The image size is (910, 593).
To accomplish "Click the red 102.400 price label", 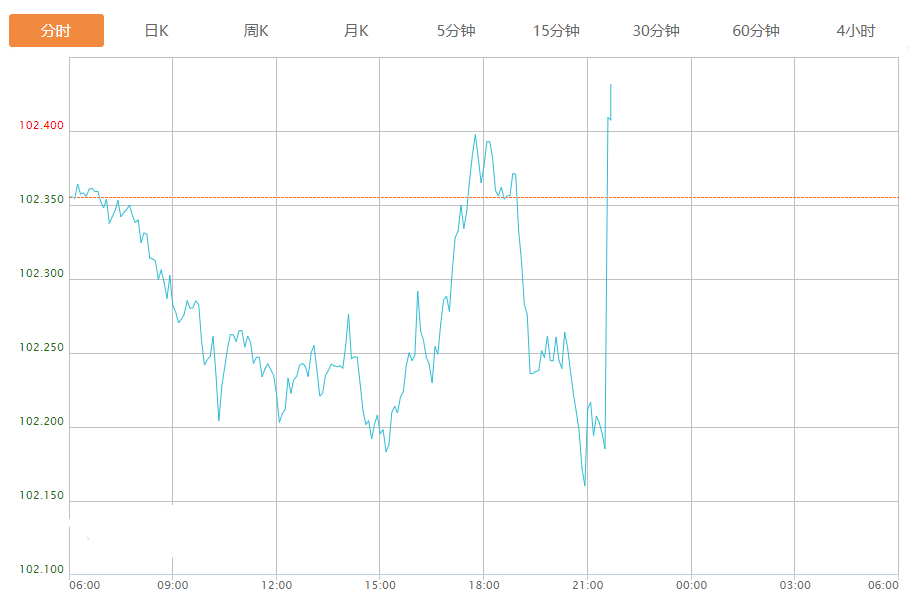I will tap(41, 126).
